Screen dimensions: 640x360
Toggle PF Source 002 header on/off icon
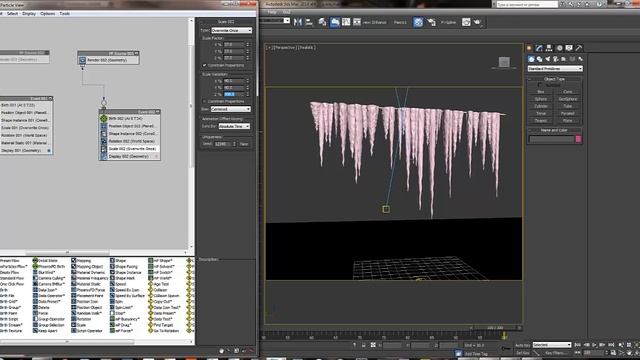(x=136, y=53)
